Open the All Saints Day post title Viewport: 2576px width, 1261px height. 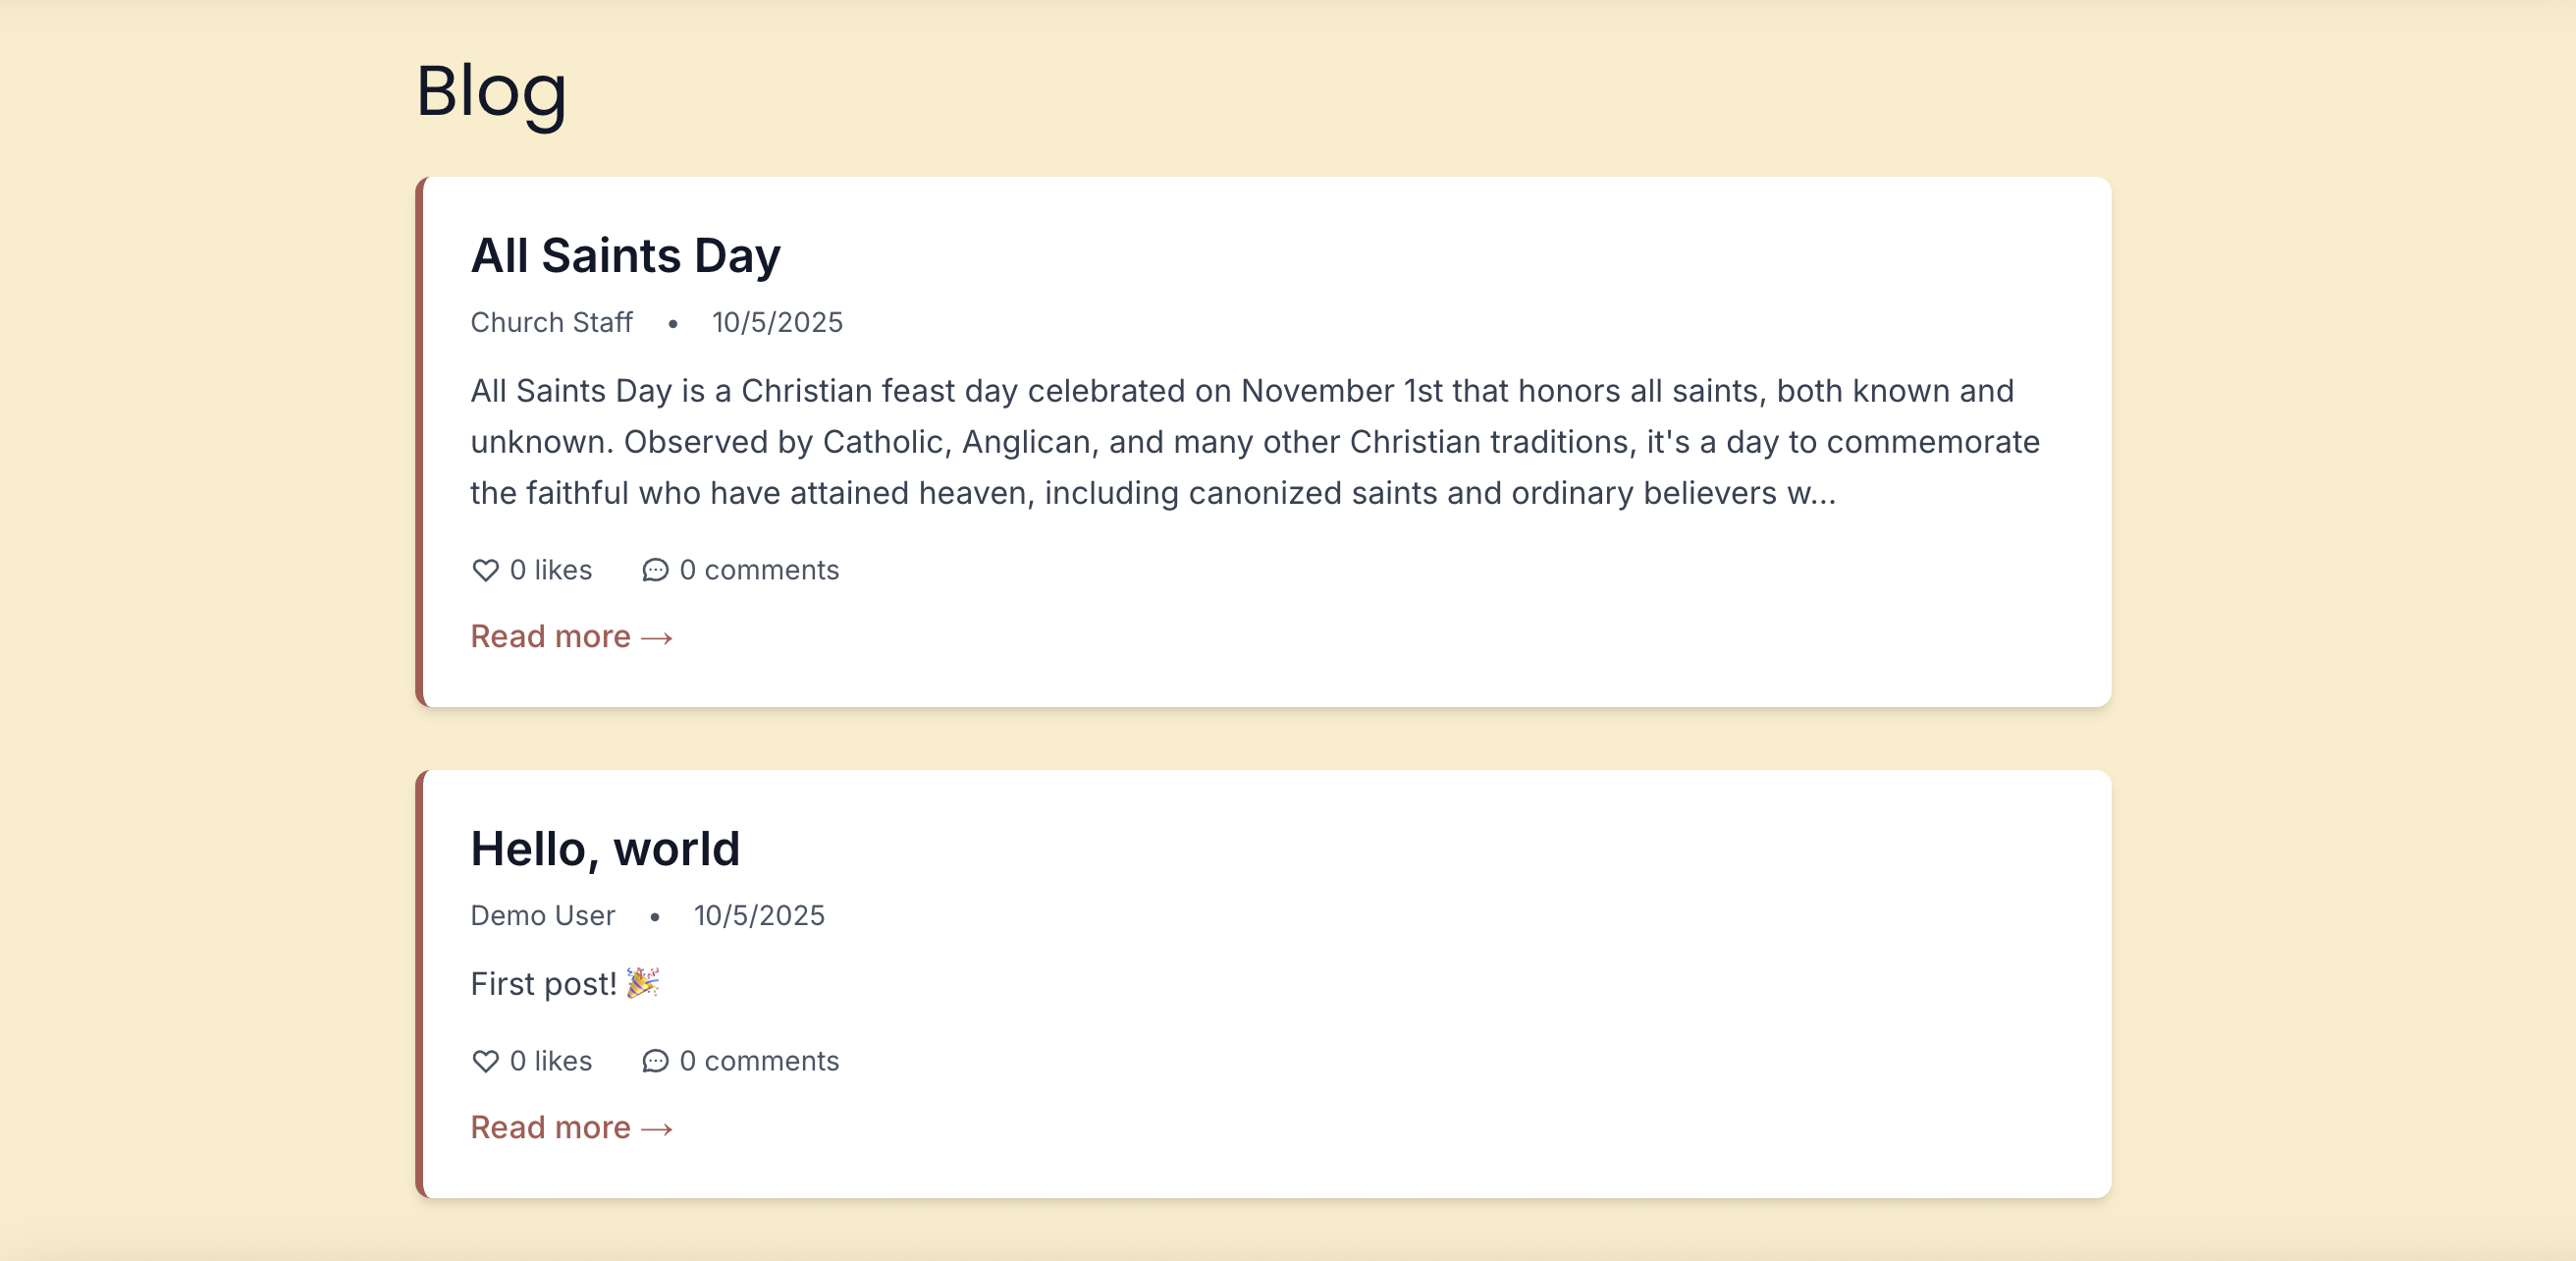tap(626, 255)
